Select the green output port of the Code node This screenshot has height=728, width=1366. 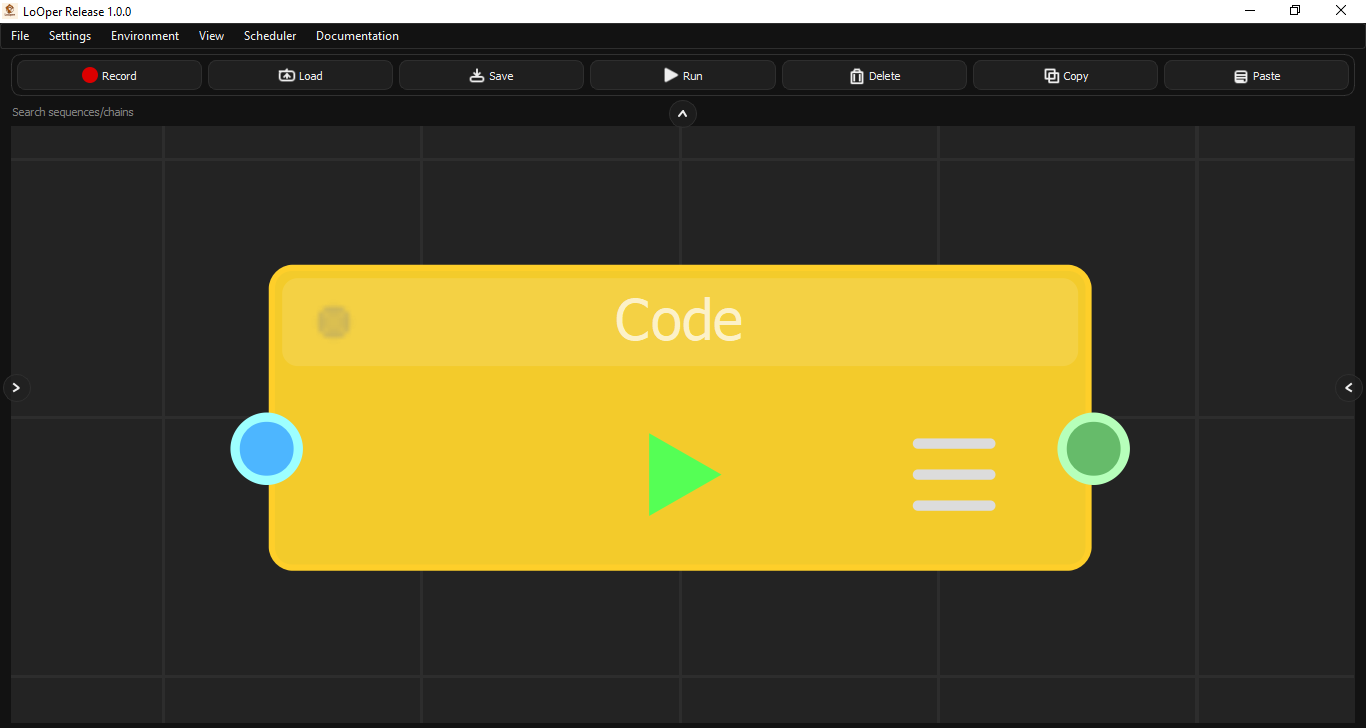coord(1094,449)
